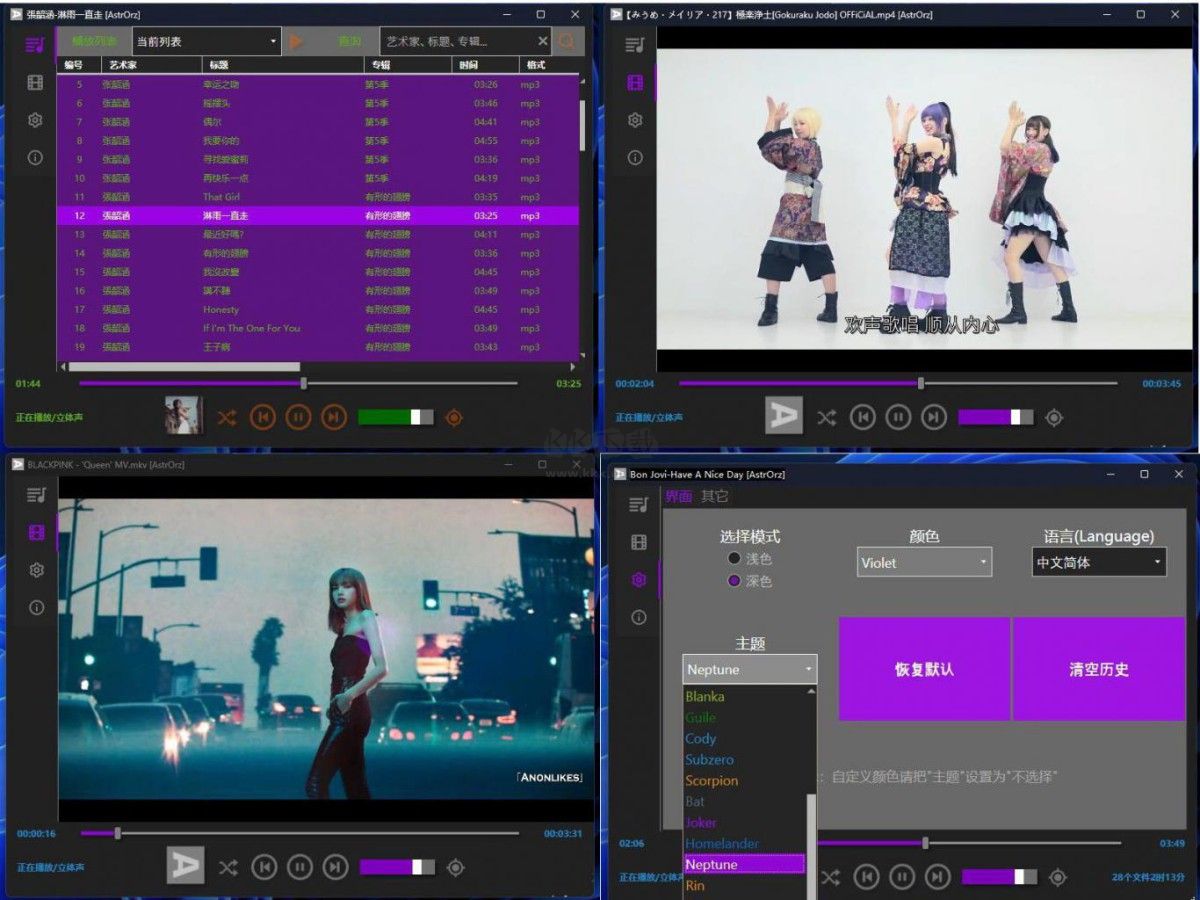Open the Violet color dropdown

[922, 562]
